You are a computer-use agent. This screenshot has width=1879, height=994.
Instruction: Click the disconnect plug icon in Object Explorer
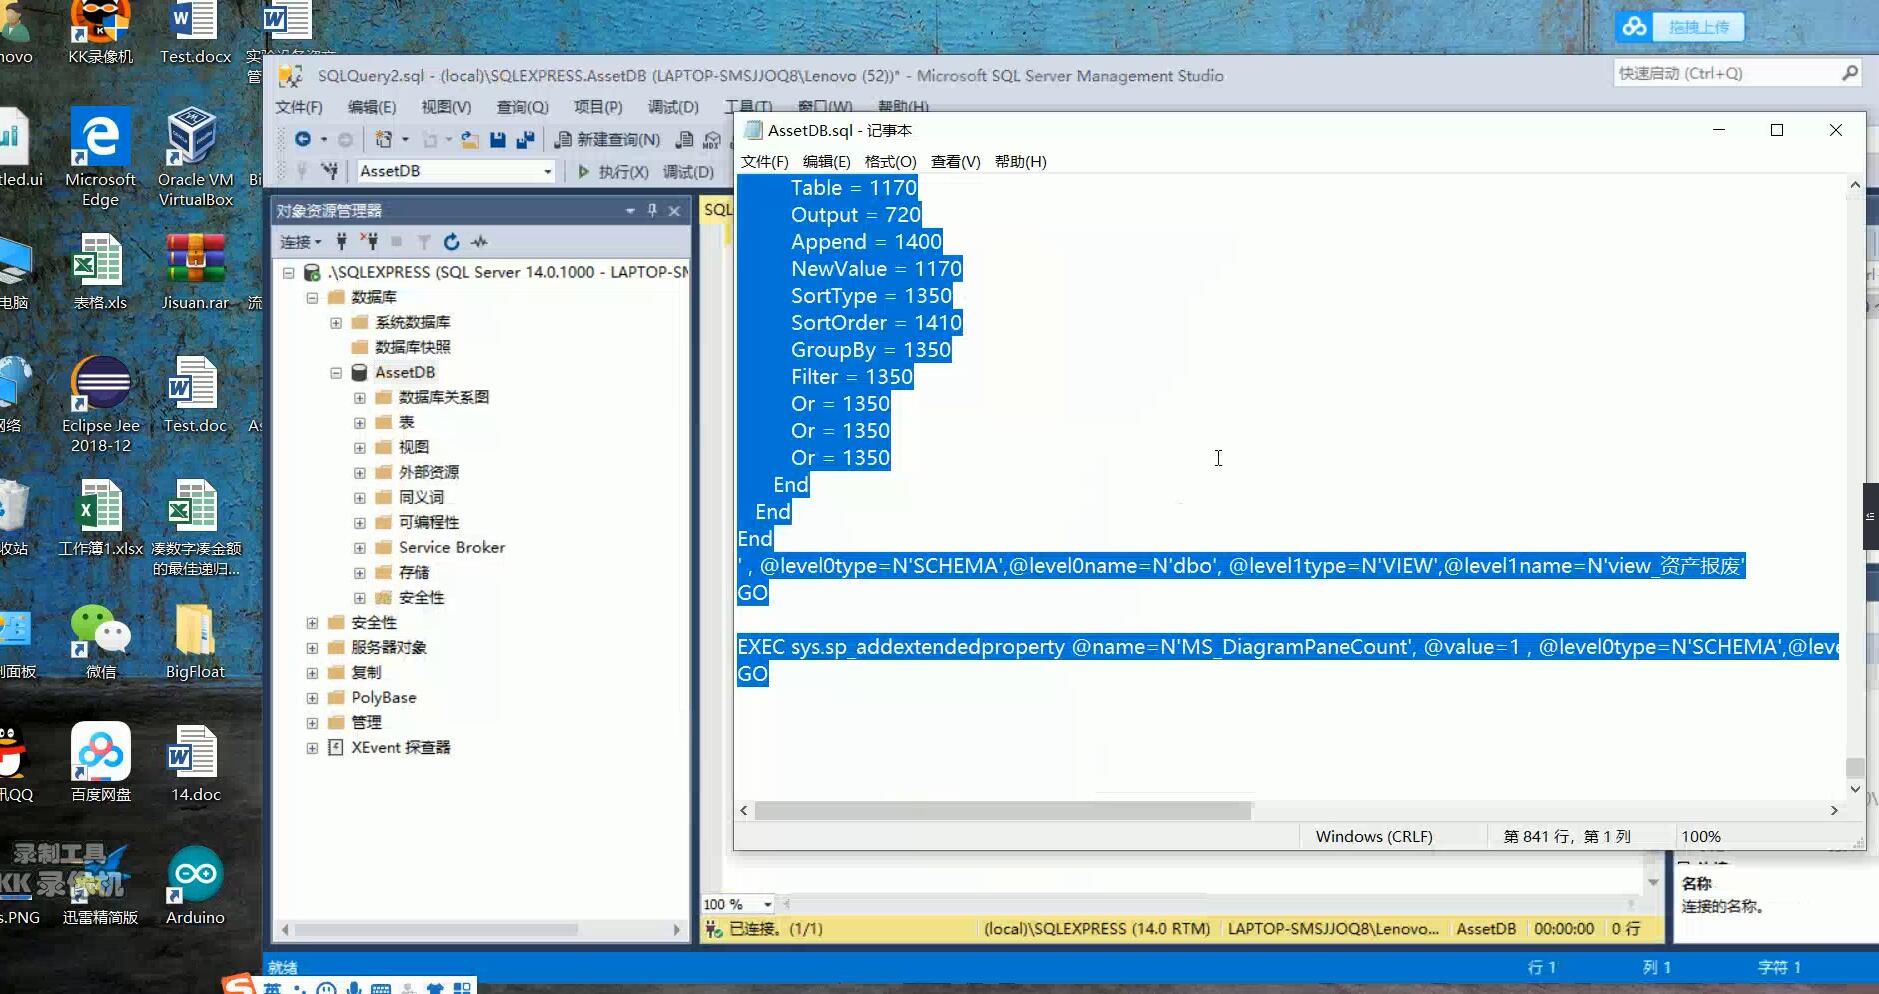pyautogui.click(x=369, y=241)
